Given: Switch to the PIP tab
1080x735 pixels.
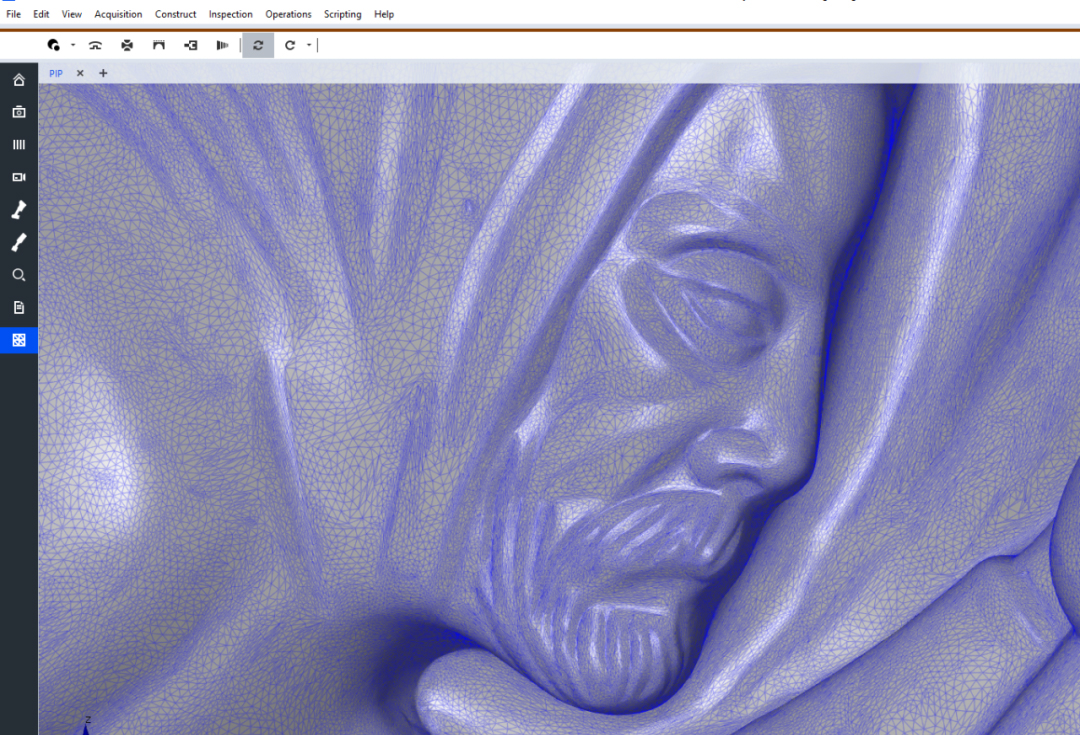Looking at the screenshot, I should [x=56, y=73].
